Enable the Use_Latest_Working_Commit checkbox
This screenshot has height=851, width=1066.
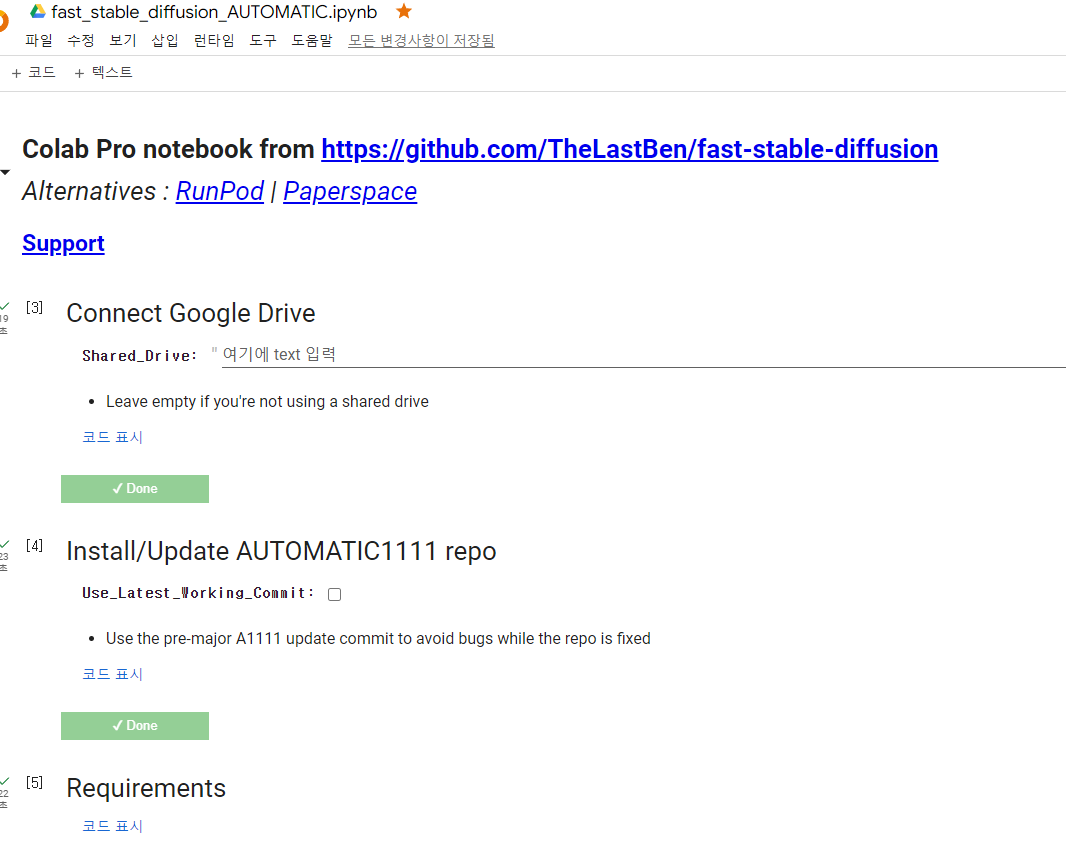[x=334, y=595]
